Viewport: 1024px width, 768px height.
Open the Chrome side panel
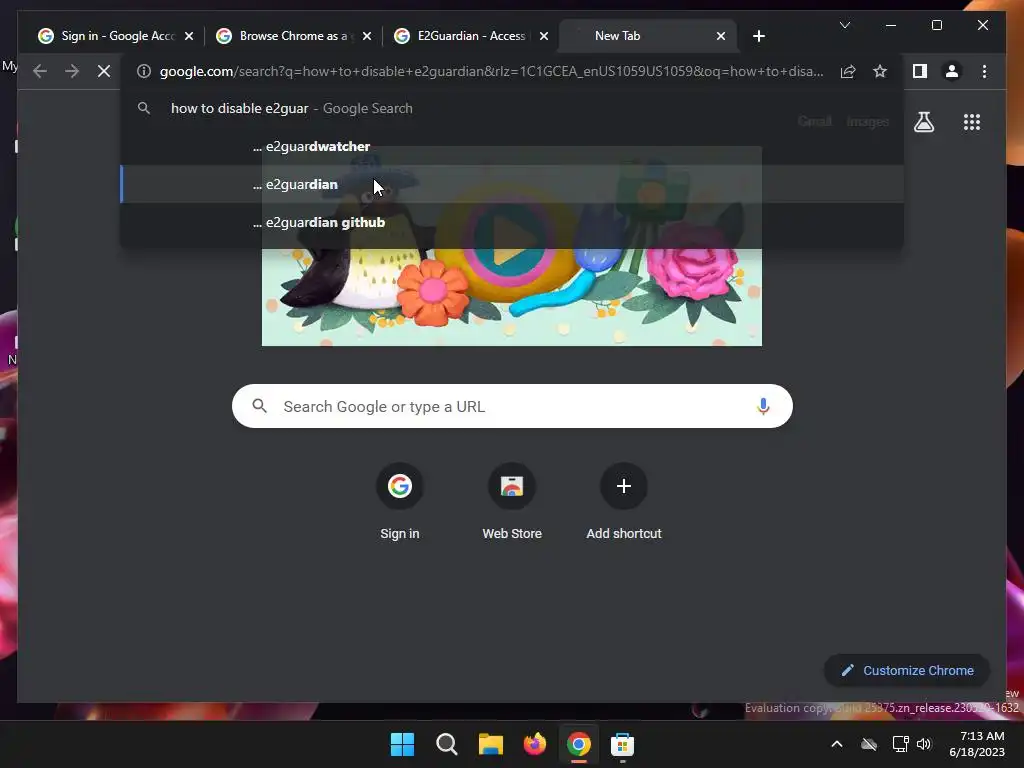pos(920,71)
